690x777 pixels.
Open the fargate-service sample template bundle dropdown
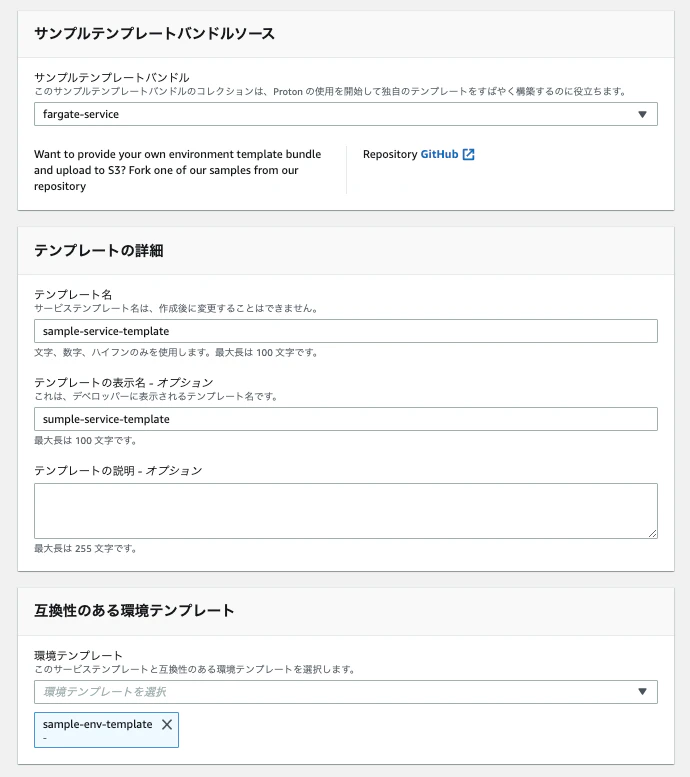(345, 114)
